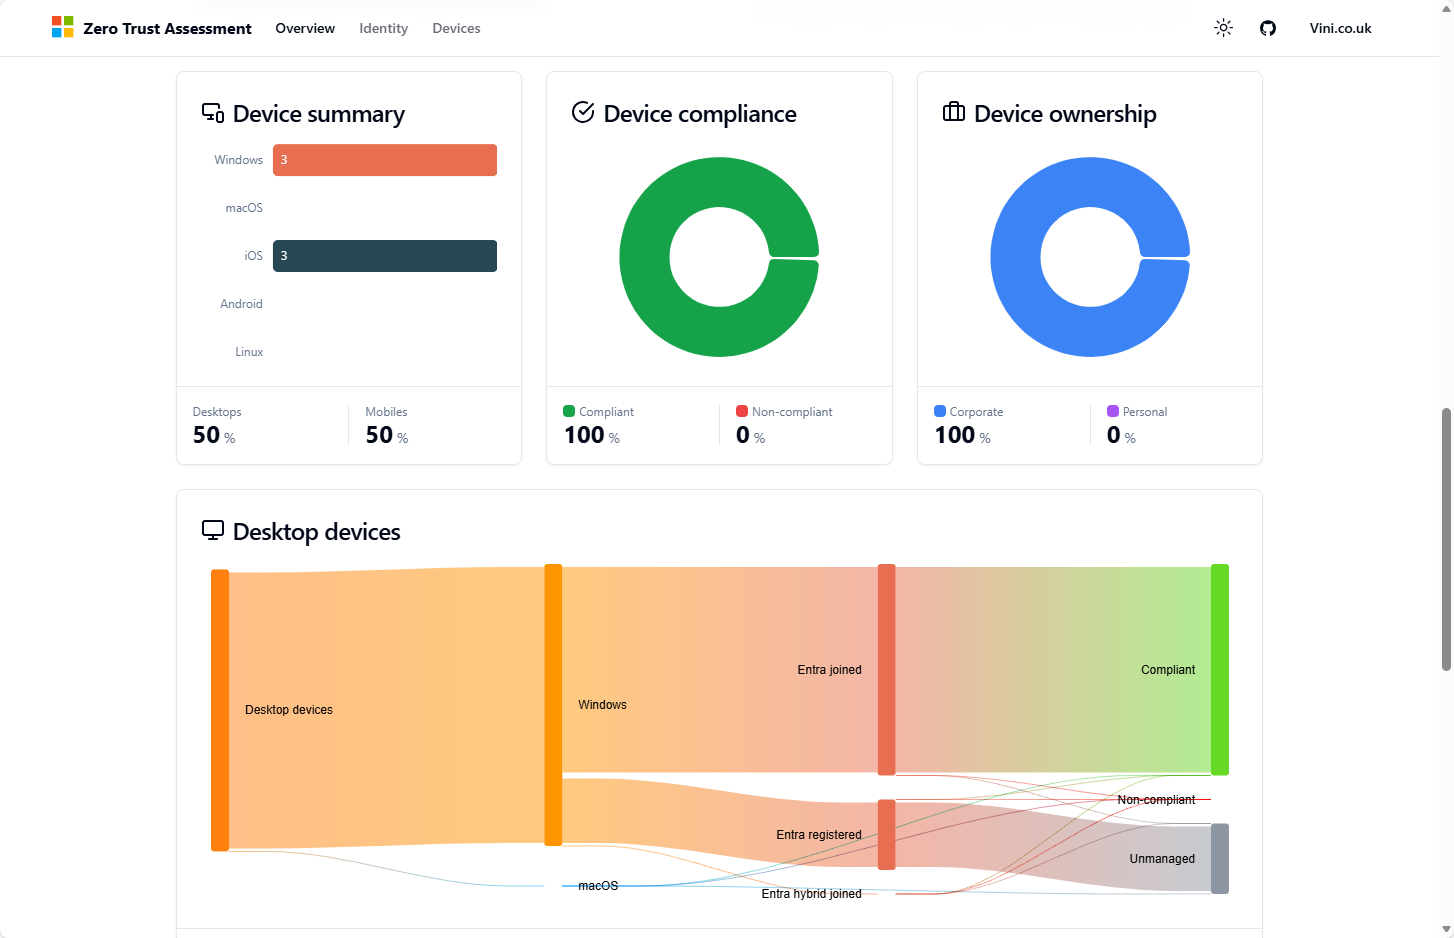Click the purple Personal legend swatch

point(1113,411)
